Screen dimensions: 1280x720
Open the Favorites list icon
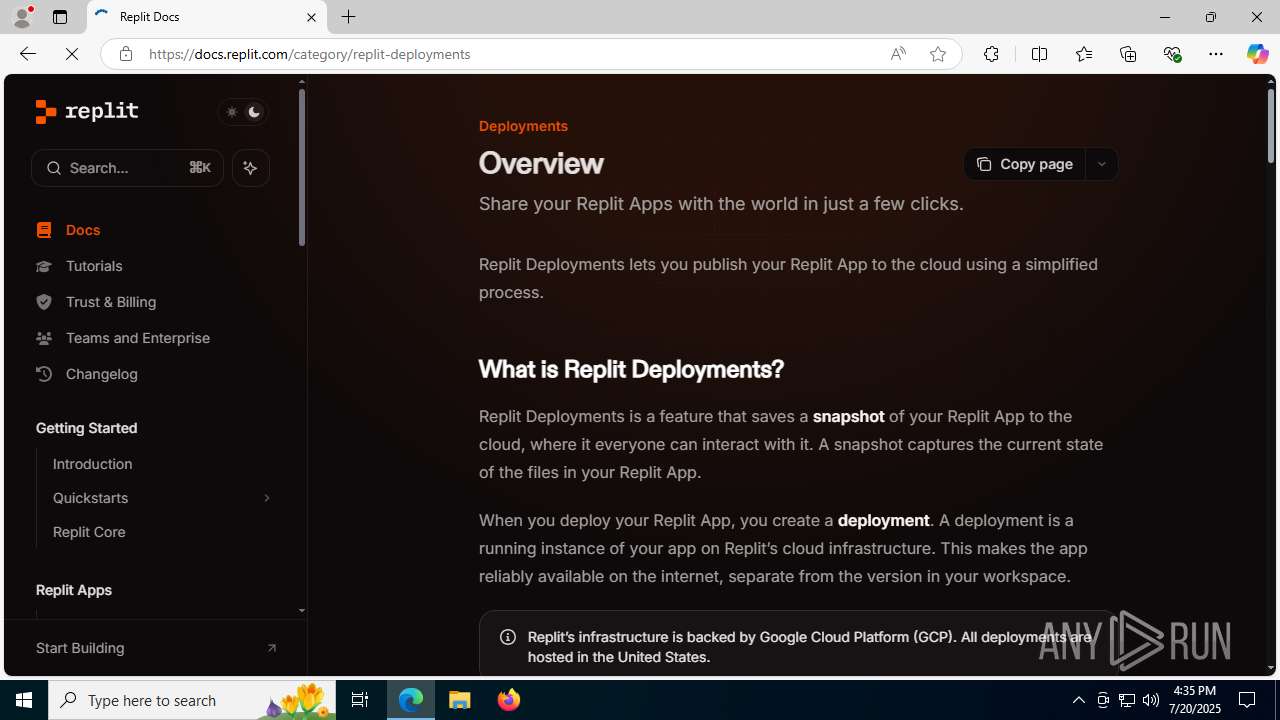1083,54
